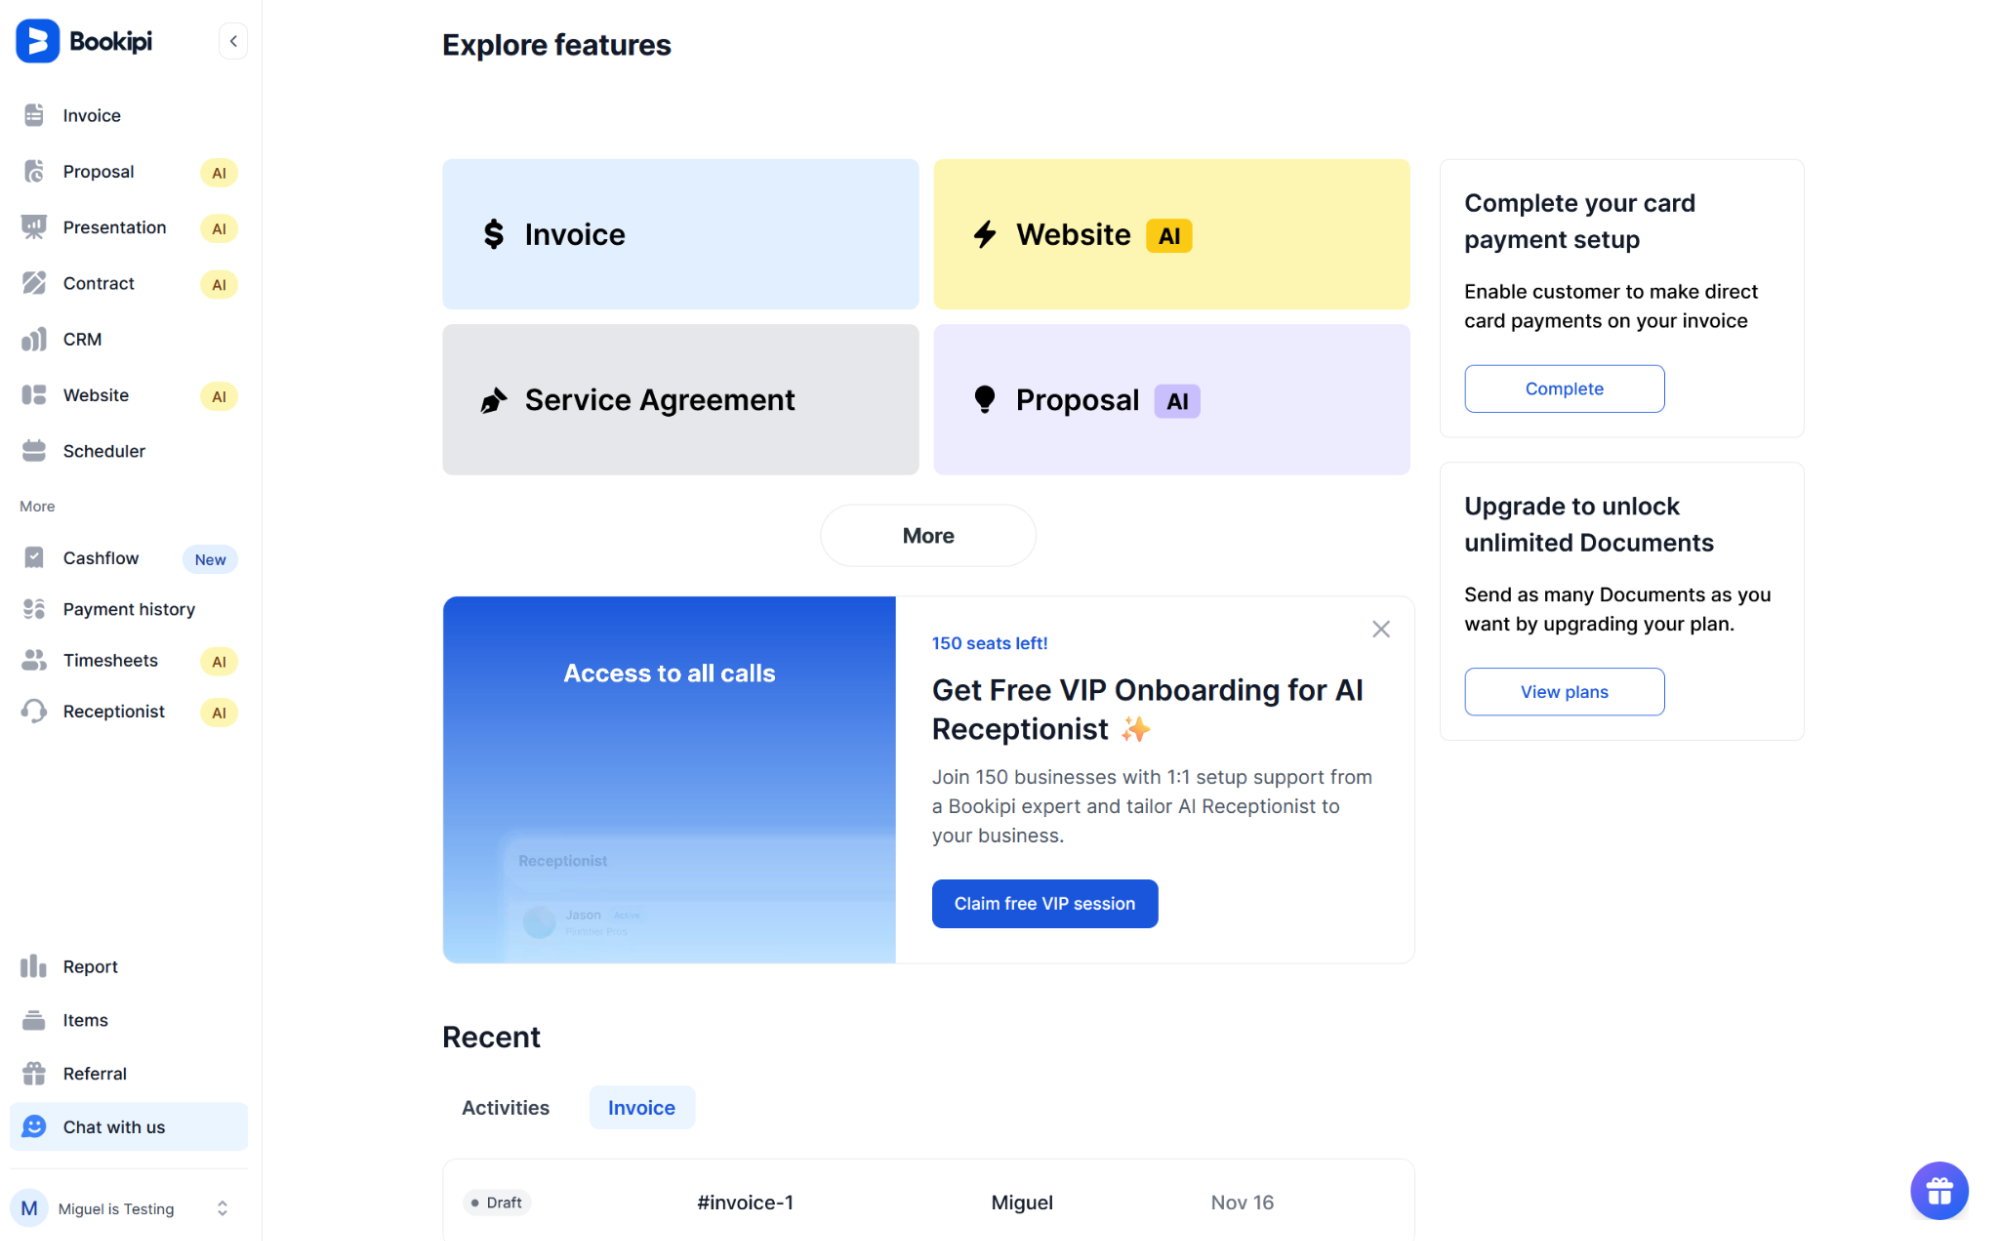1999x1241 pixels.
Task: Open Payment history from the sidebar
Action: coord(34,609)
